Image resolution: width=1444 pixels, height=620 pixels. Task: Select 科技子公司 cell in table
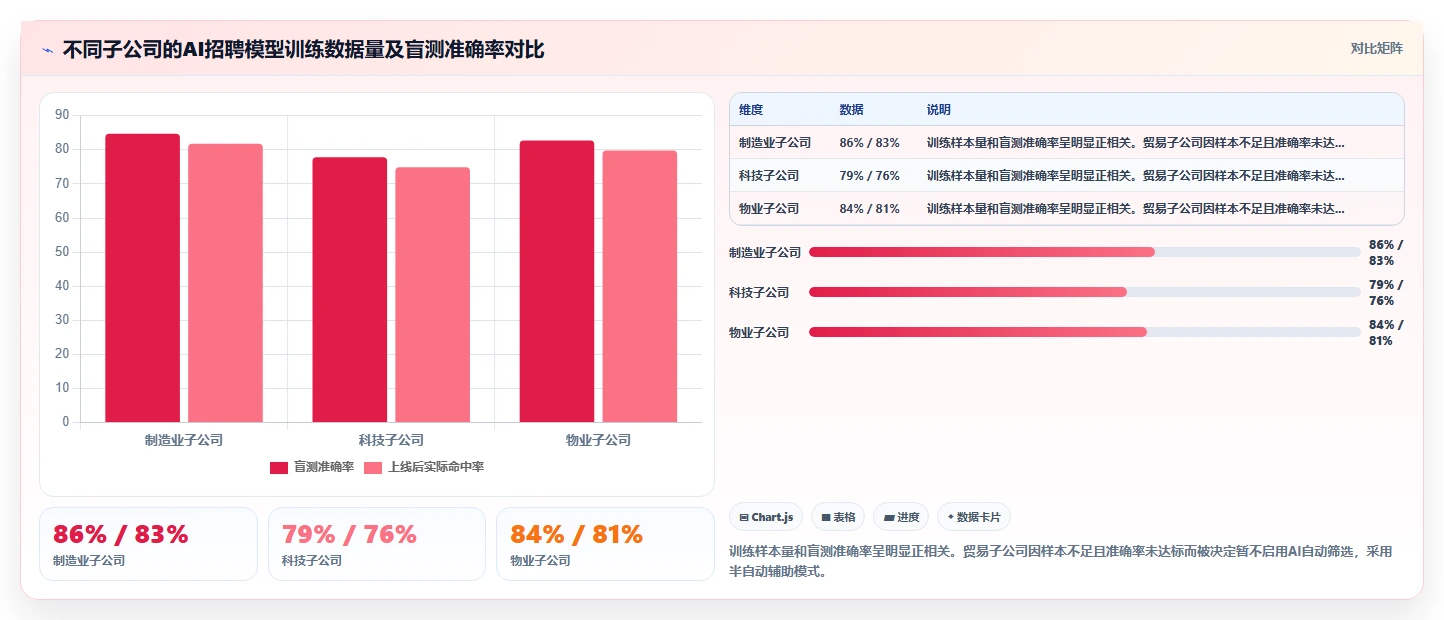(769, 175)
